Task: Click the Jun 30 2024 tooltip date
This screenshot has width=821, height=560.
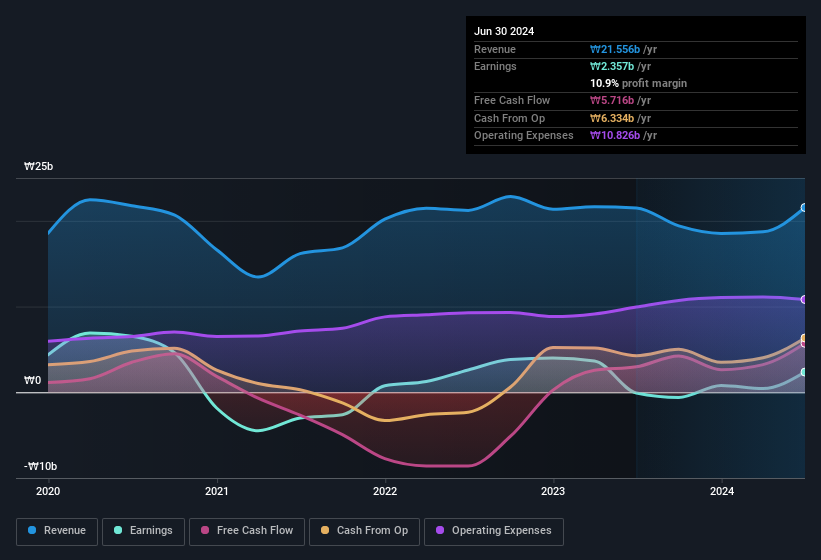Action: click(504, 31)
